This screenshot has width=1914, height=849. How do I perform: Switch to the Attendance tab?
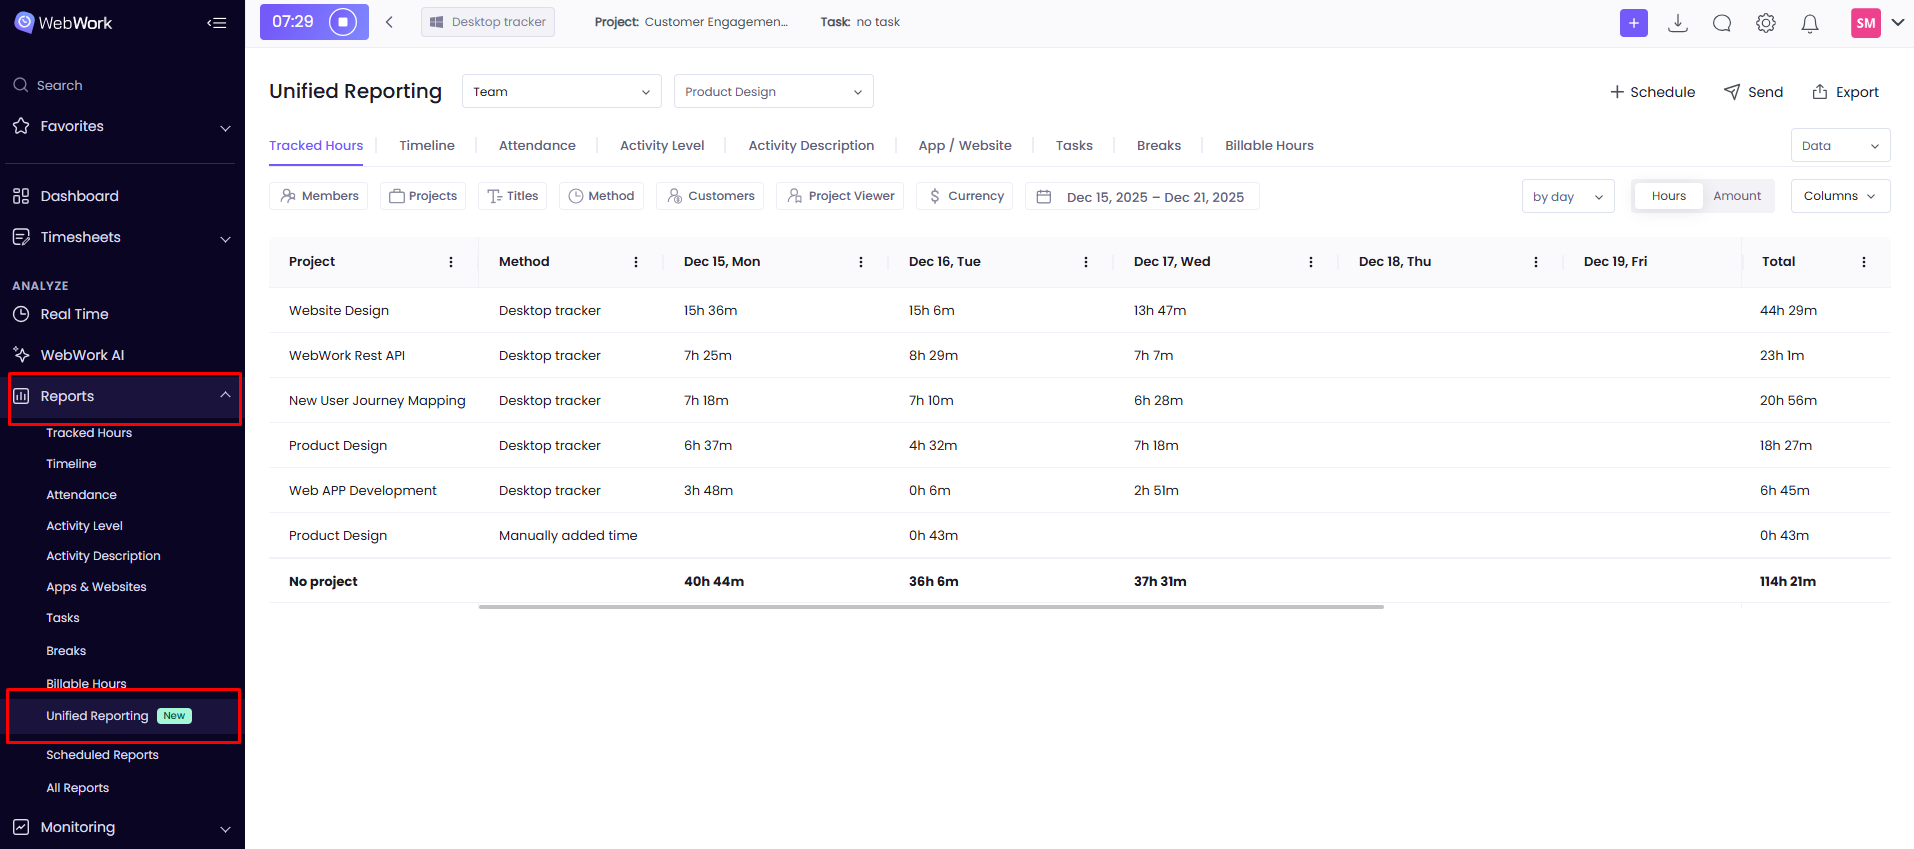537,145
